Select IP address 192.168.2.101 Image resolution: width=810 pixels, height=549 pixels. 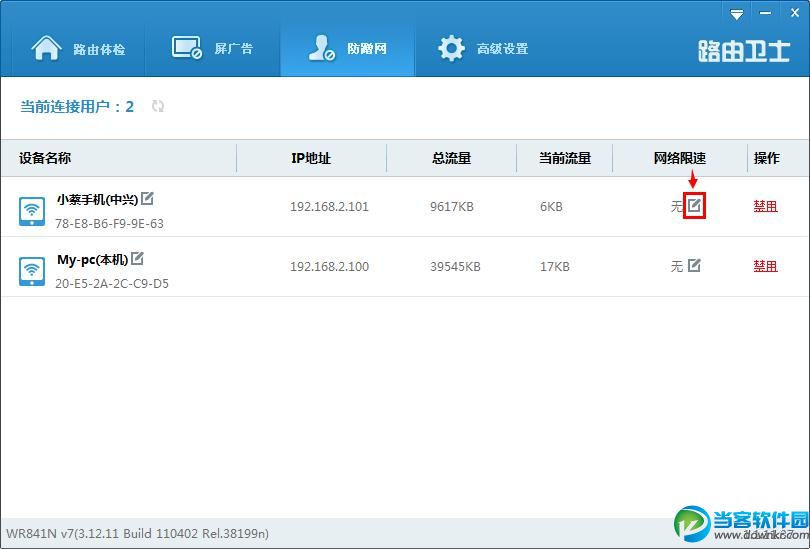329,207
